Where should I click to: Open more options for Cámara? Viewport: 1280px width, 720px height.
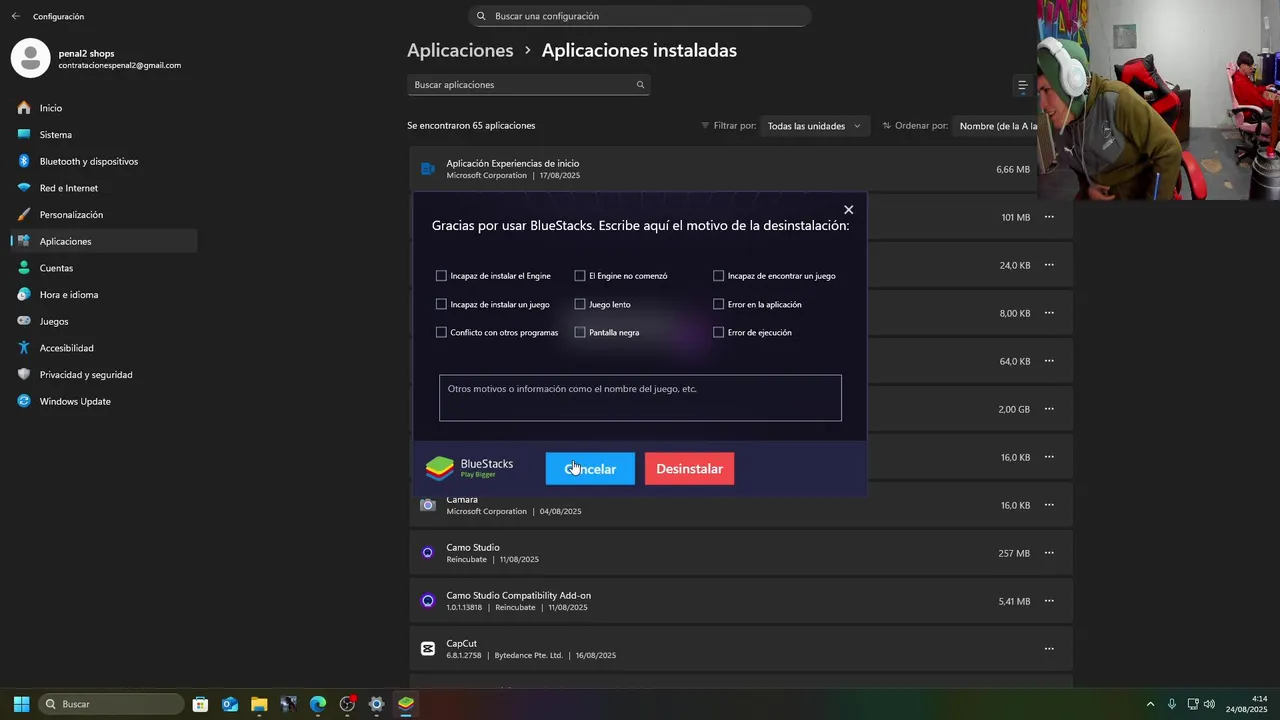tap(1049, 505)
